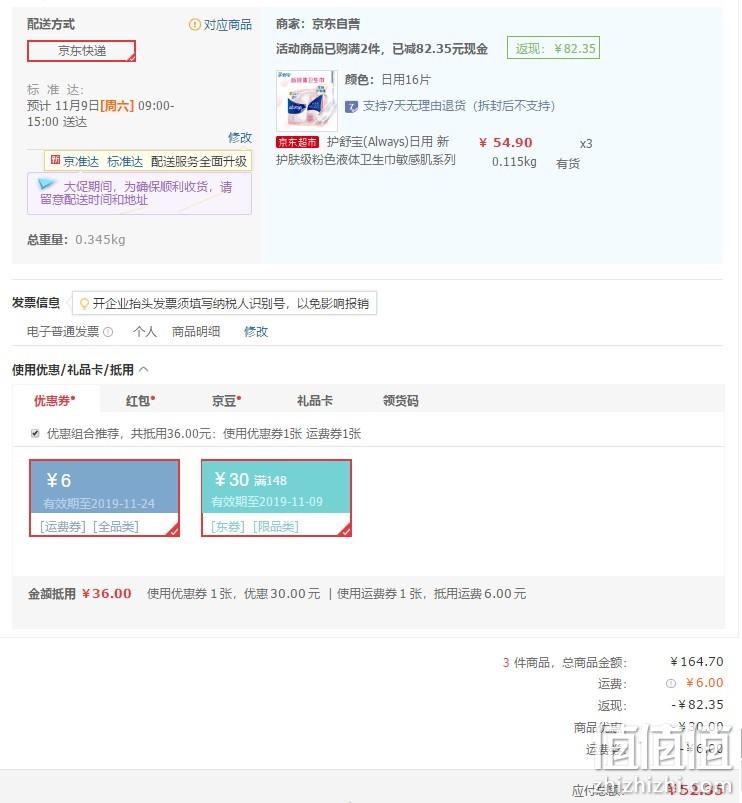Switch to the 京豆 tab
This screenshot has height=803, width=742.
coord(226,400)
